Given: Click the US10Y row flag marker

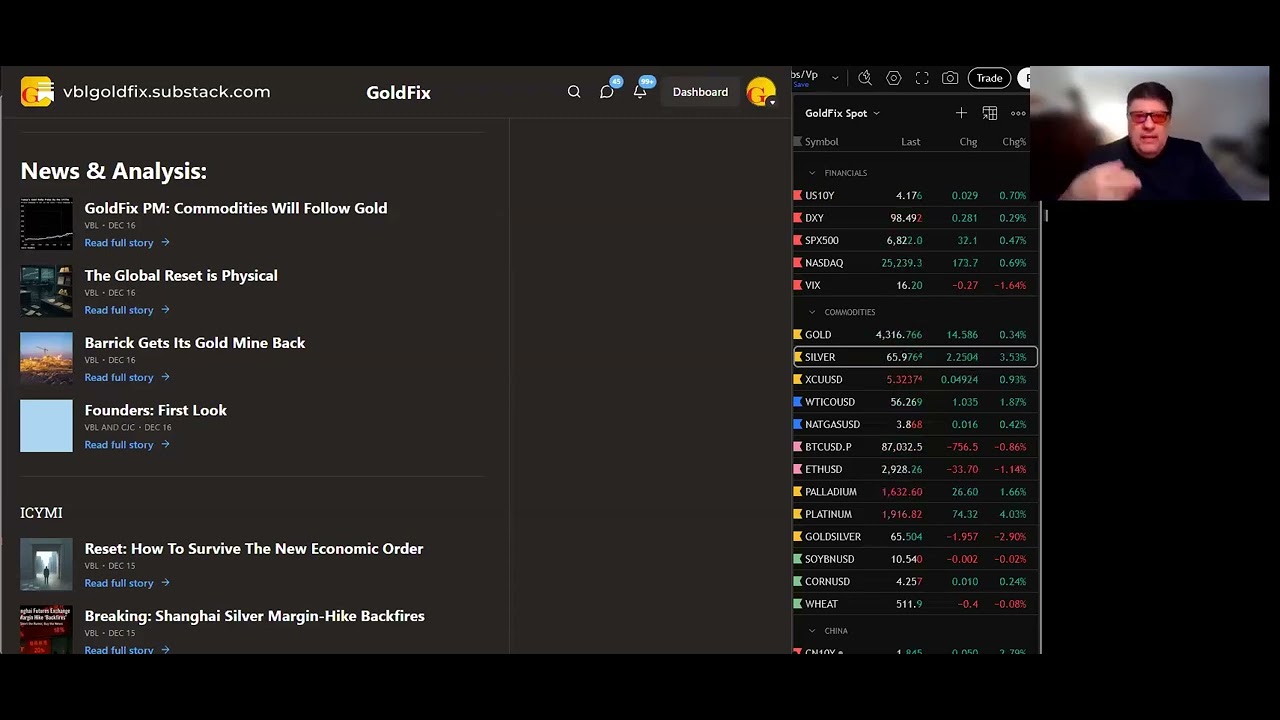Looking at the screenshot, I should [797, 196].
